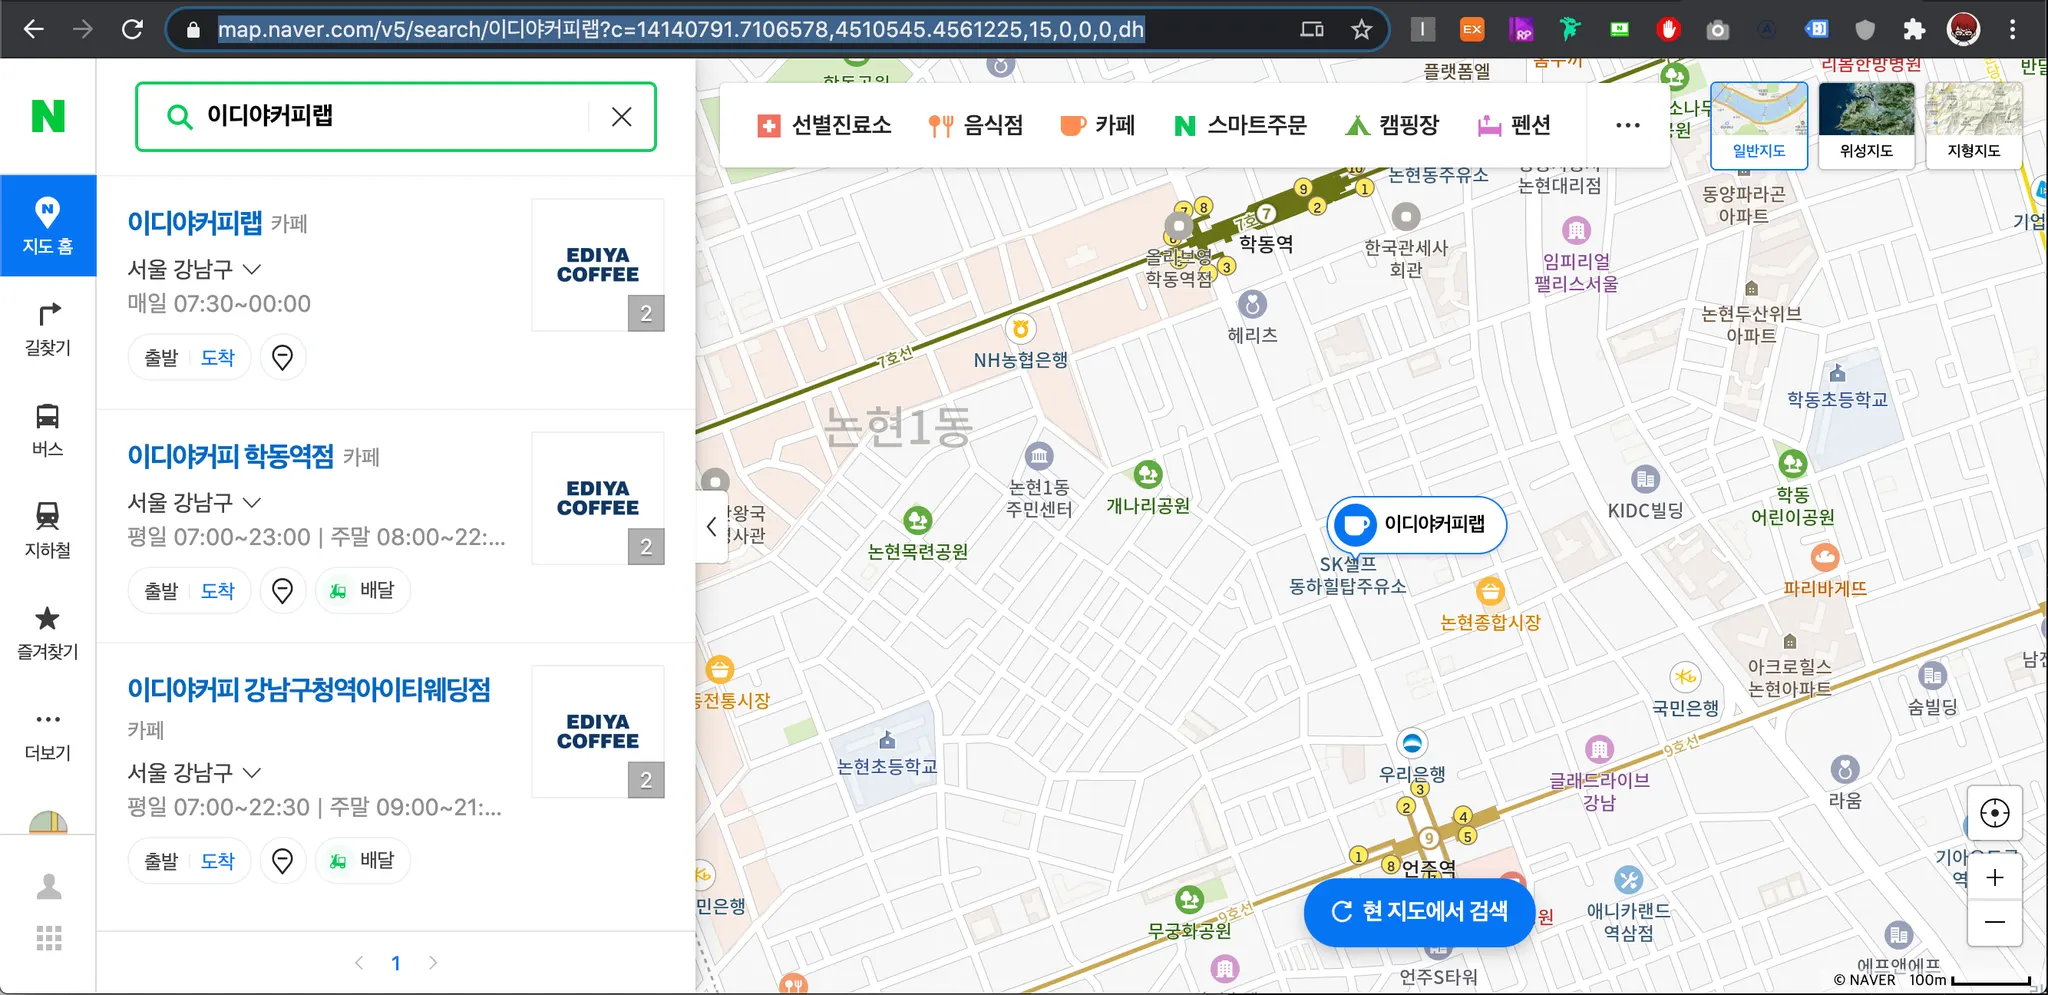Click the 강남구청역아이티웨딩점 배달 delivery button

[x=362, y=861]
